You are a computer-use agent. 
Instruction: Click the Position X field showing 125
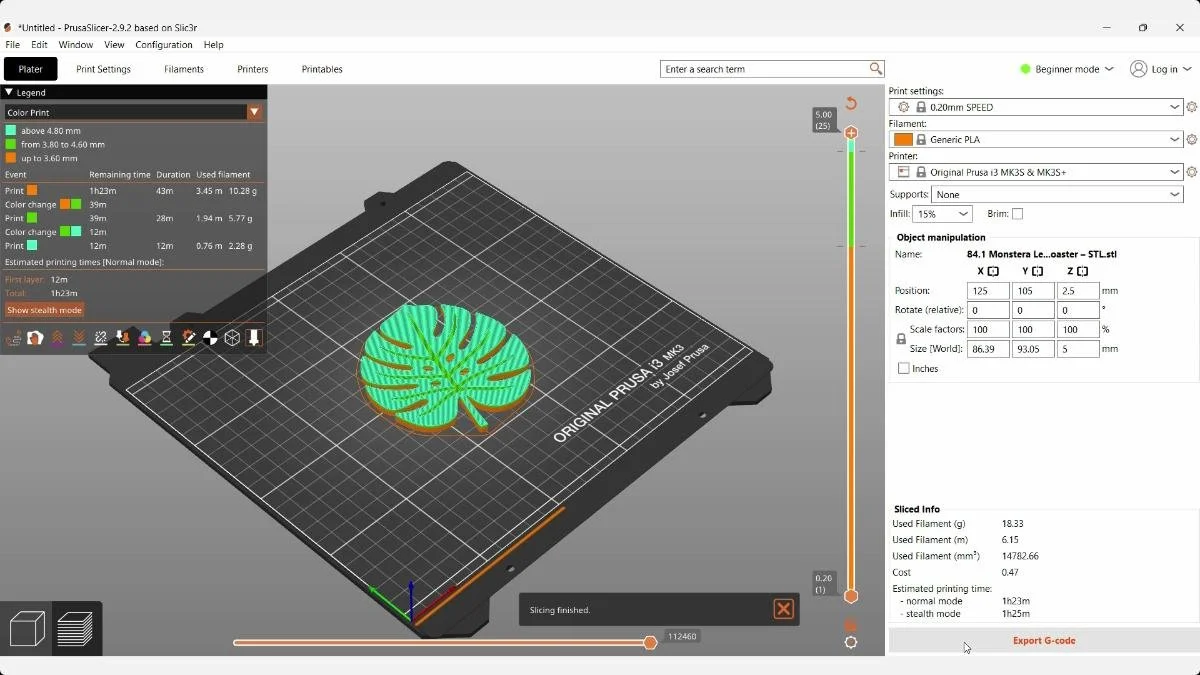[988, 291]
